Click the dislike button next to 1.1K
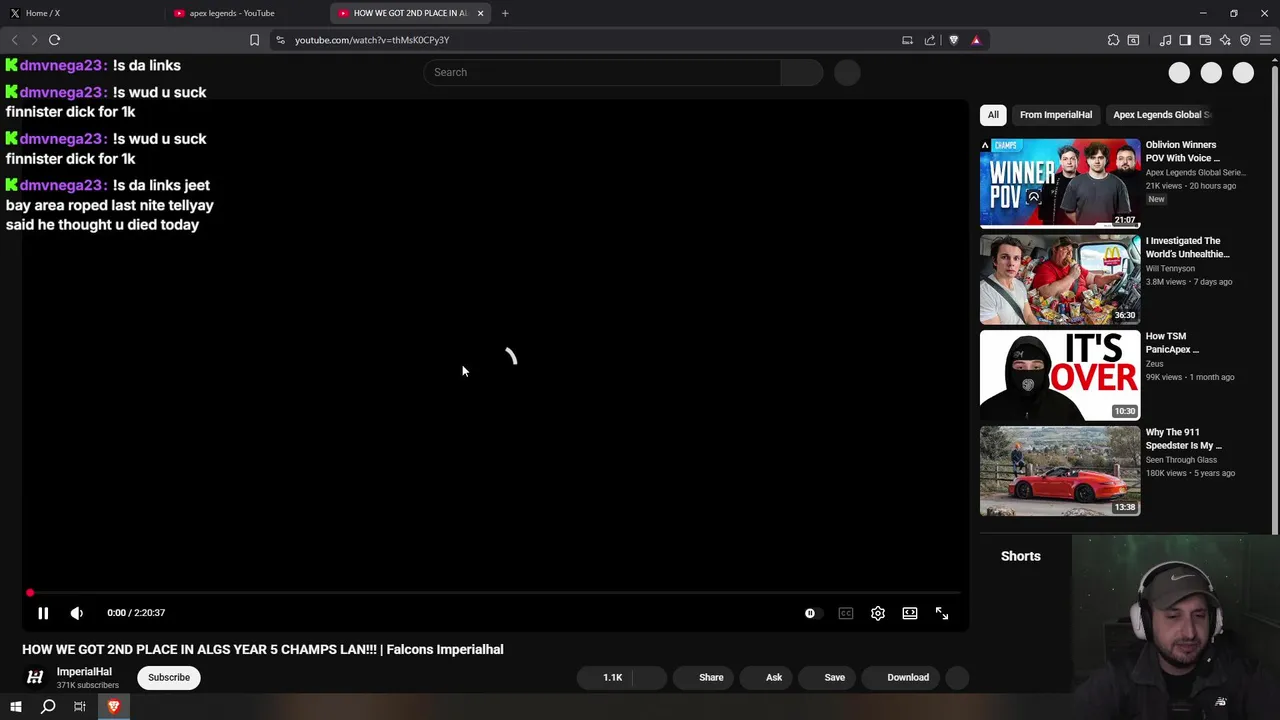 [650, 677]
